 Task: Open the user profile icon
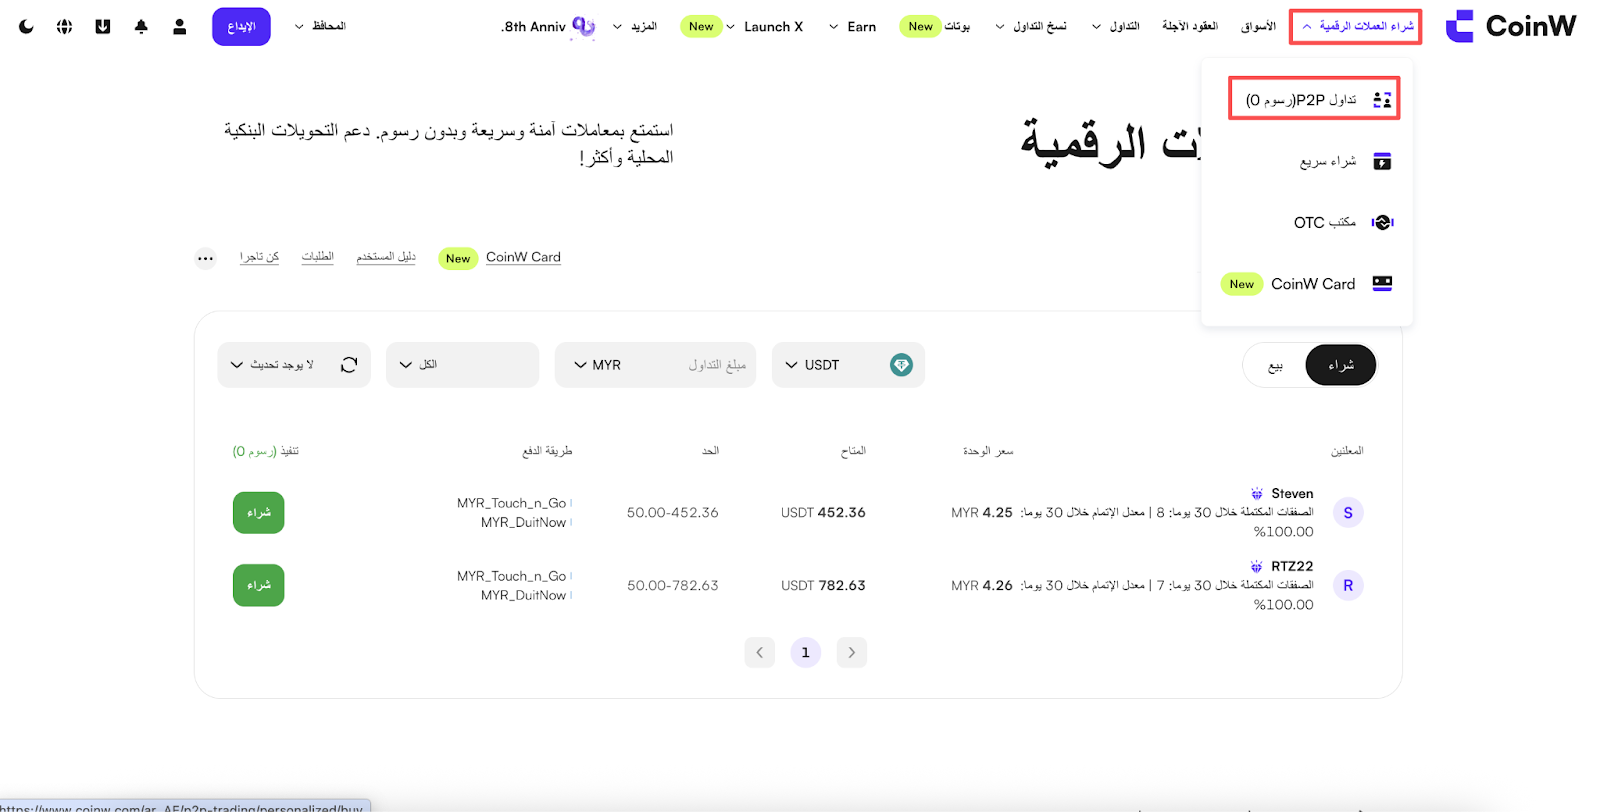tap(180, 27)
